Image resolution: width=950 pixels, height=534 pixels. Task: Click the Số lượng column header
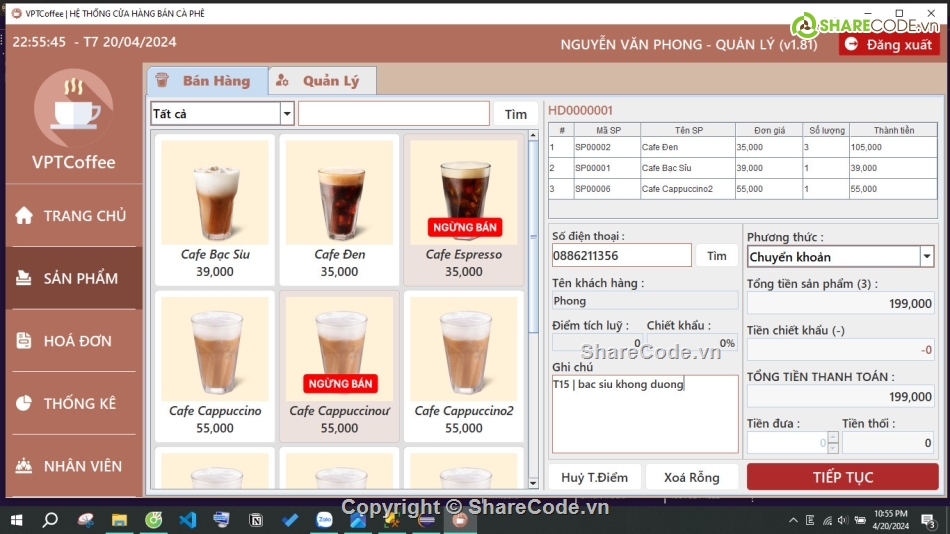tap(826, 130)
